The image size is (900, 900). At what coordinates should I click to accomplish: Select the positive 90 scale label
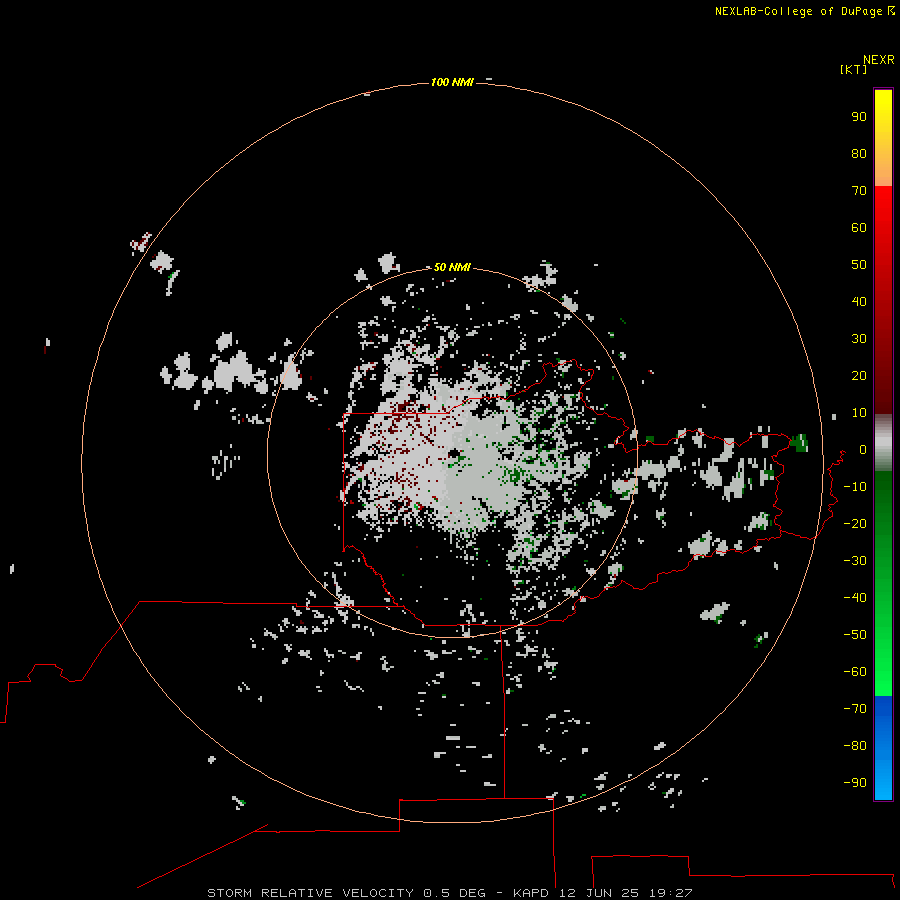tap(859, 117)
